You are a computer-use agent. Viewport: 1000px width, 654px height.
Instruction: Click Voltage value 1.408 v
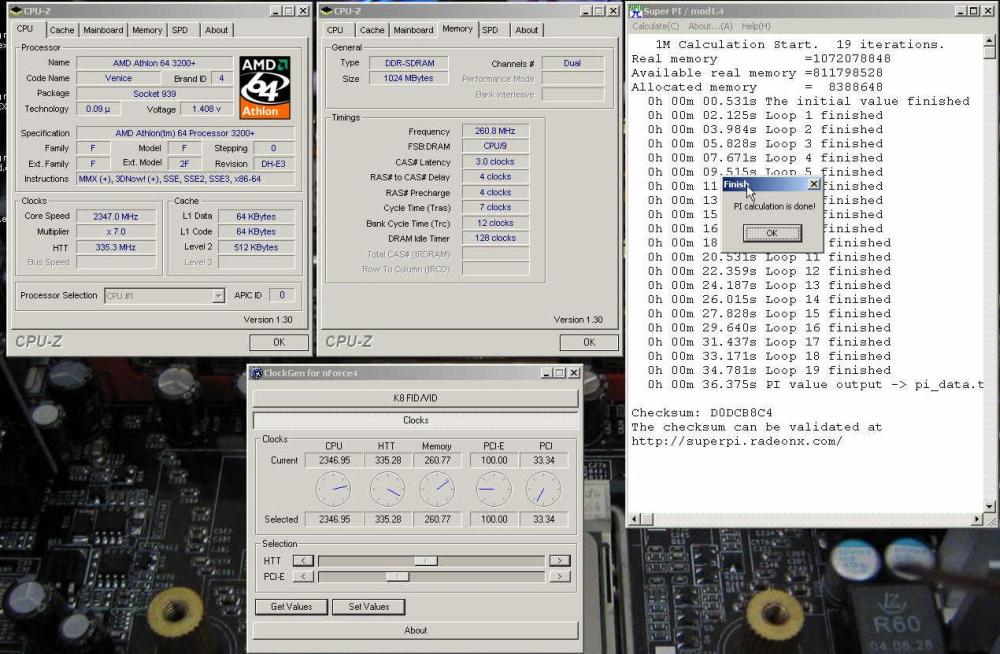206,109
